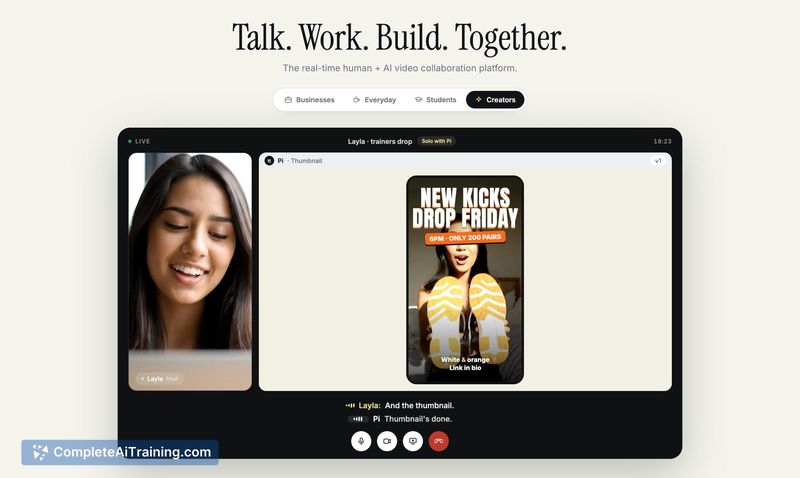Click caption 'Thumbnail's done.'

pyautogui.click(x=418, y=419)
